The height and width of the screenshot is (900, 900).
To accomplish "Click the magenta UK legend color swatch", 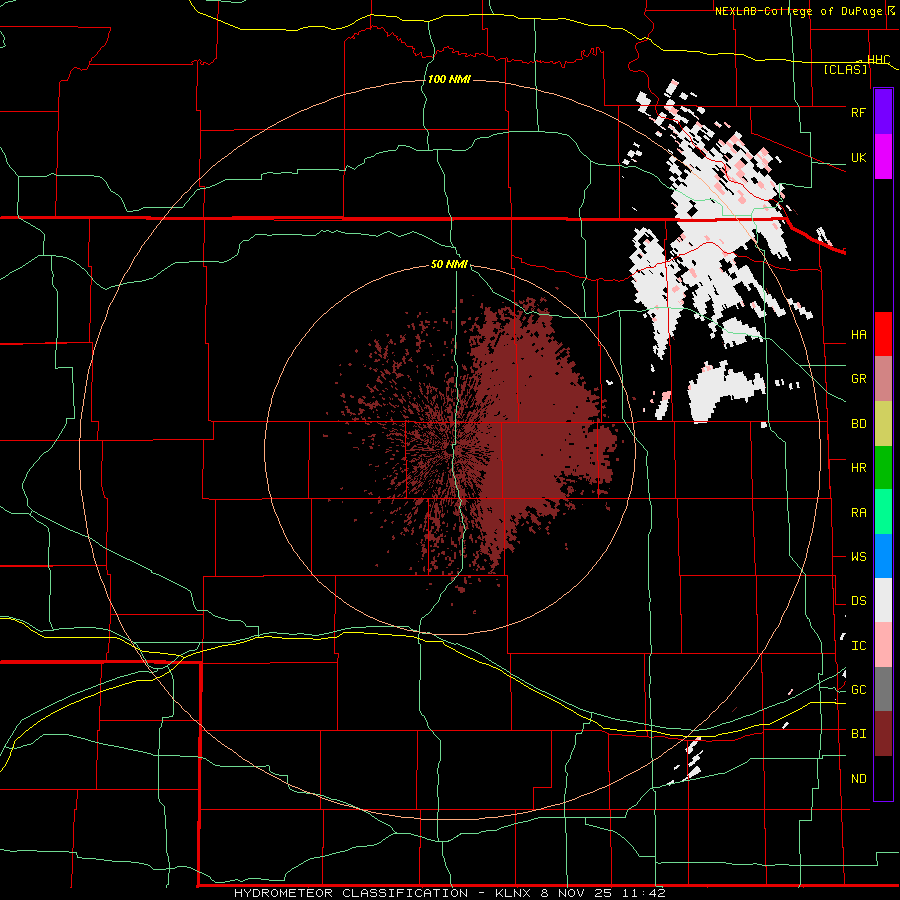I will 883,157.
